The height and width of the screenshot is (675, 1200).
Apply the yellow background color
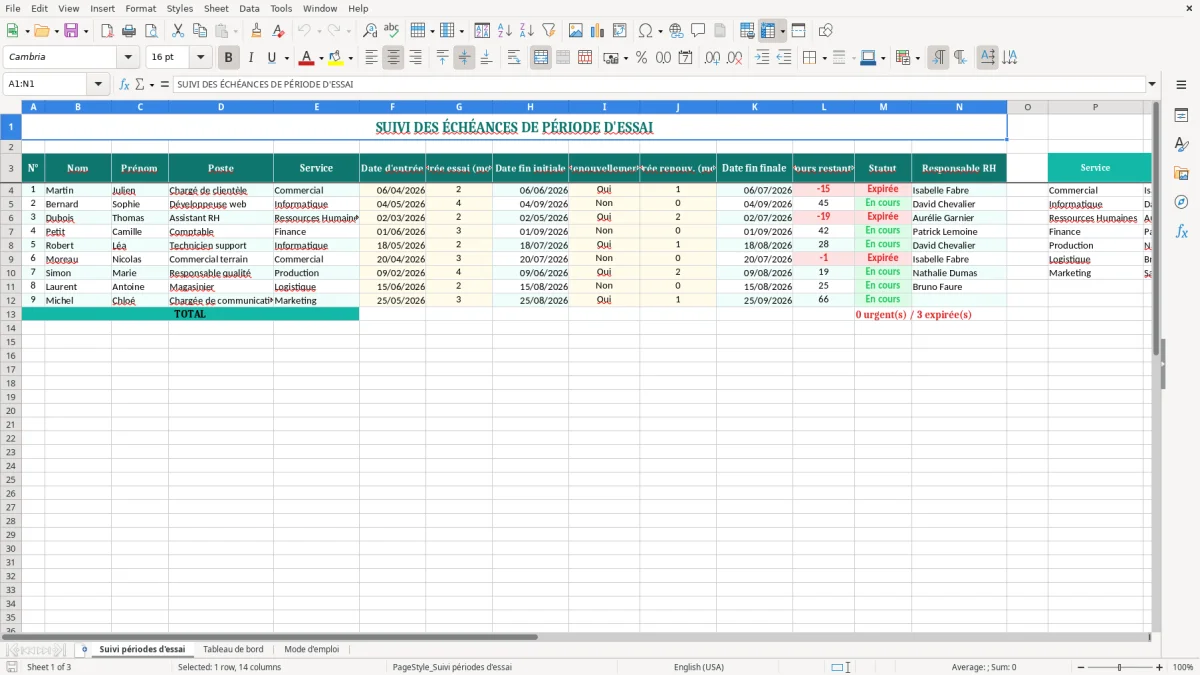coord(336,58)
